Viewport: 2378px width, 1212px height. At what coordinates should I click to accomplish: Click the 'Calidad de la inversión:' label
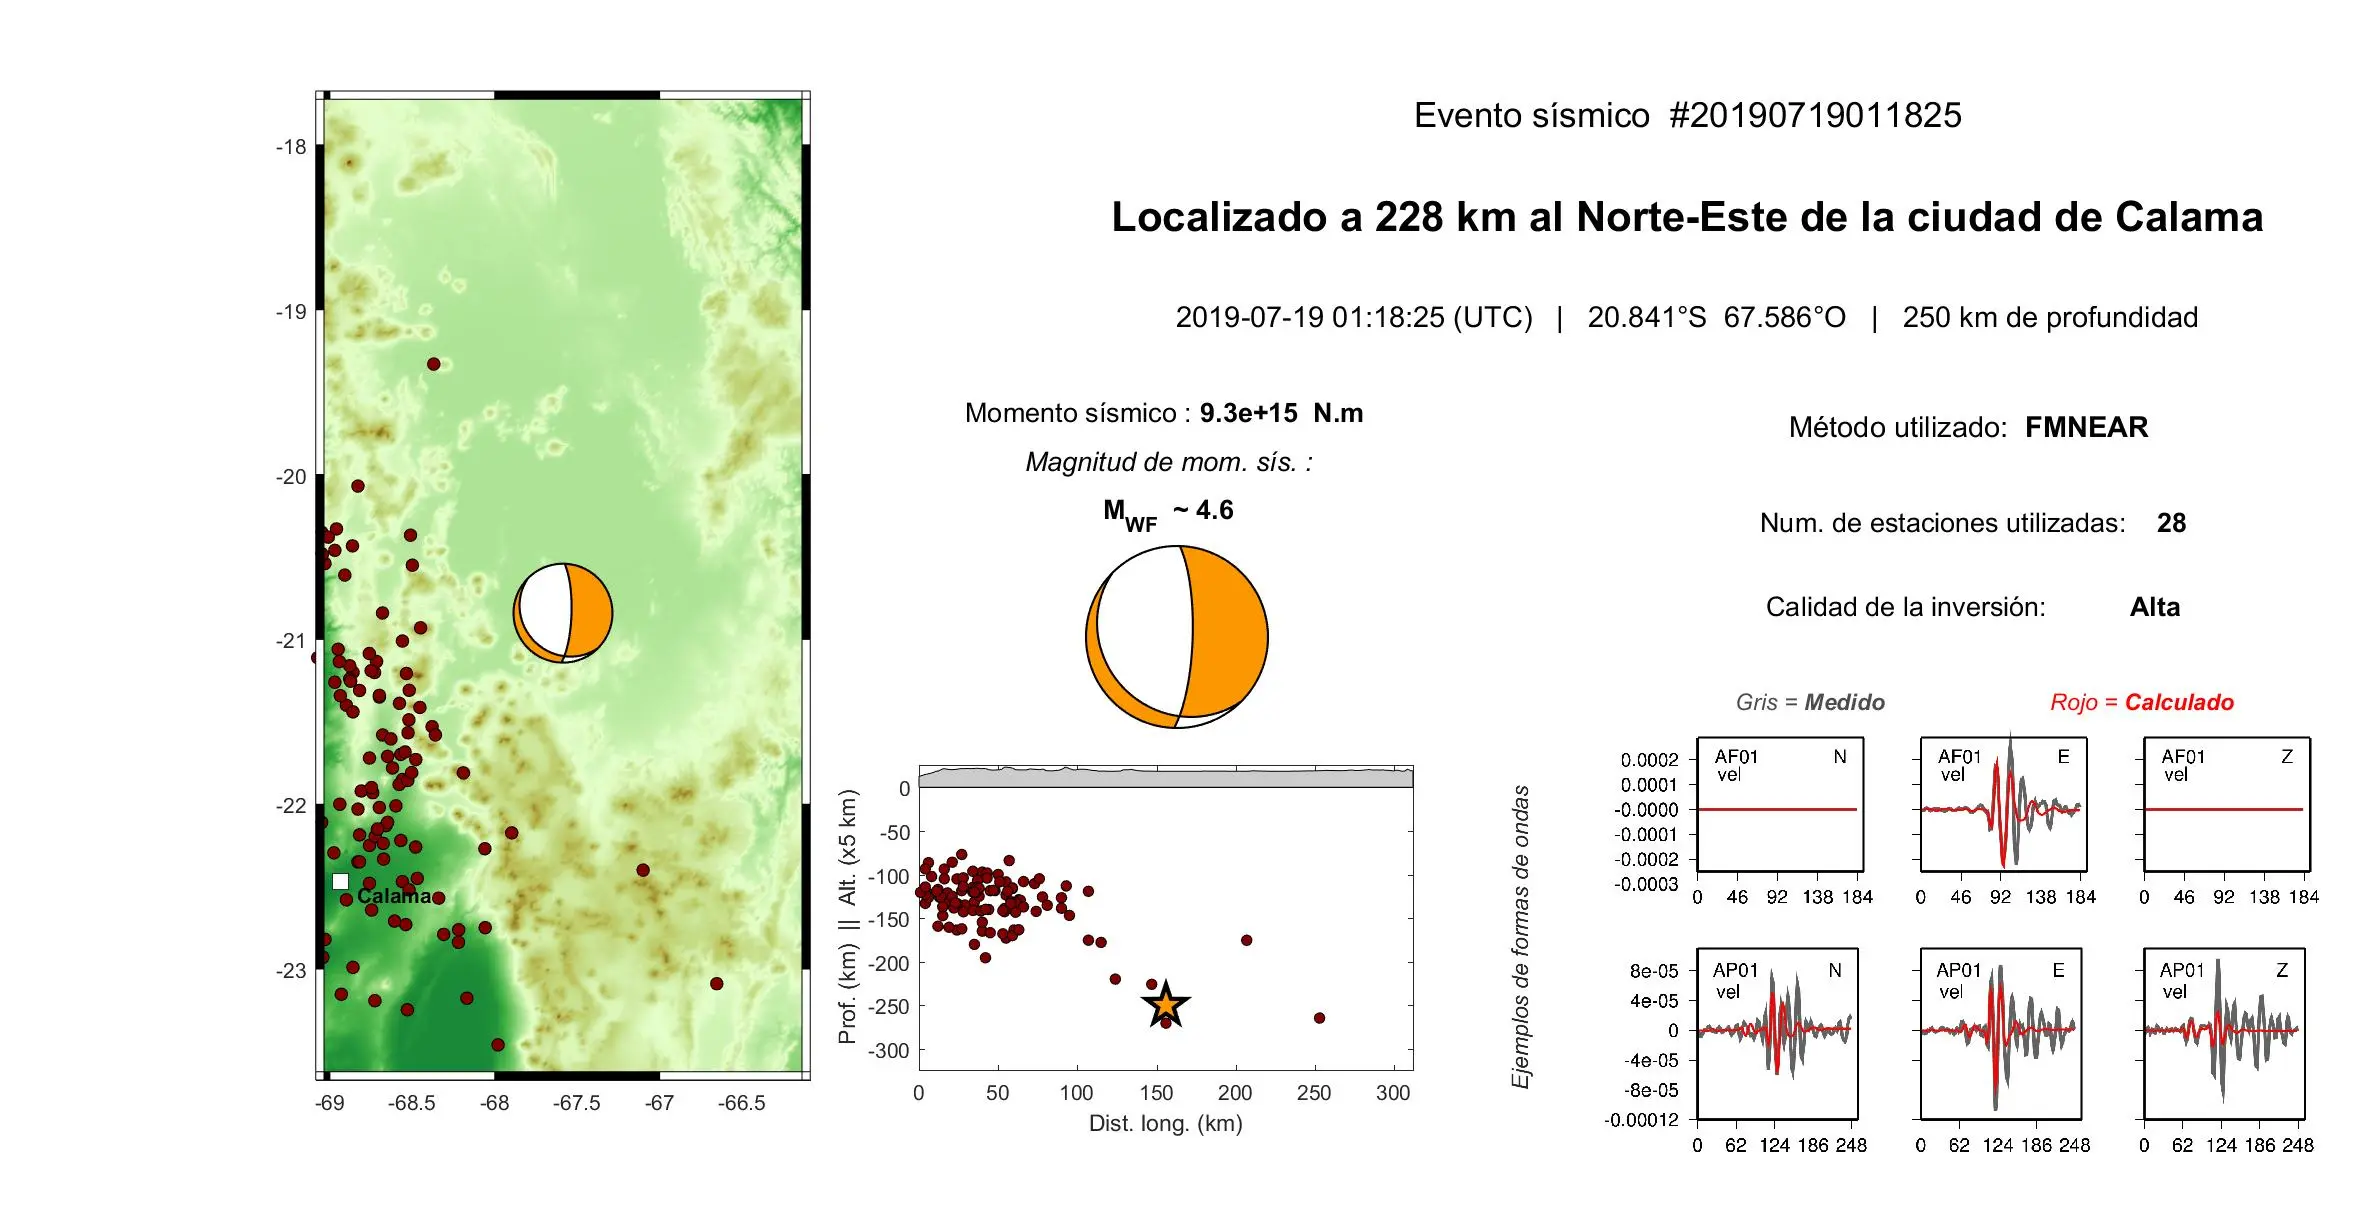tap(1905, 607)
